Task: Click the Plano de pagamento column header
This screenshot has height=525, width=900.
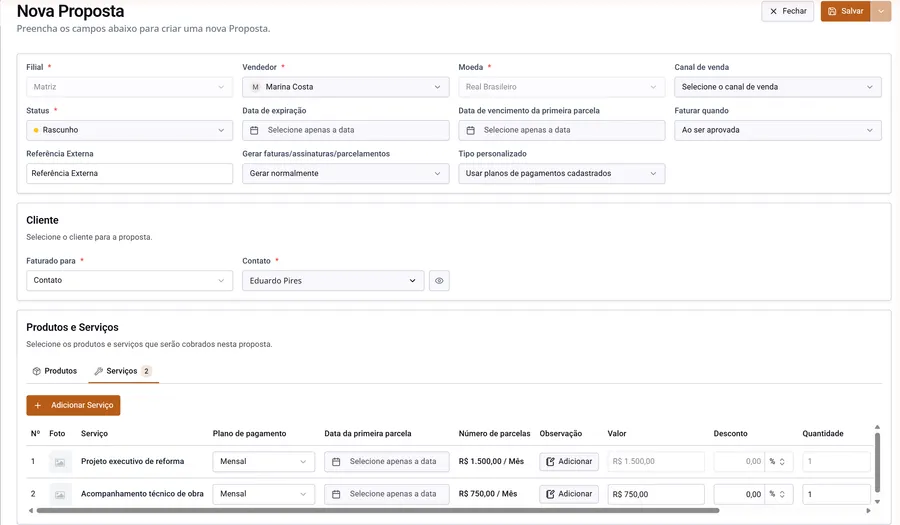Action: click(249, 434)
